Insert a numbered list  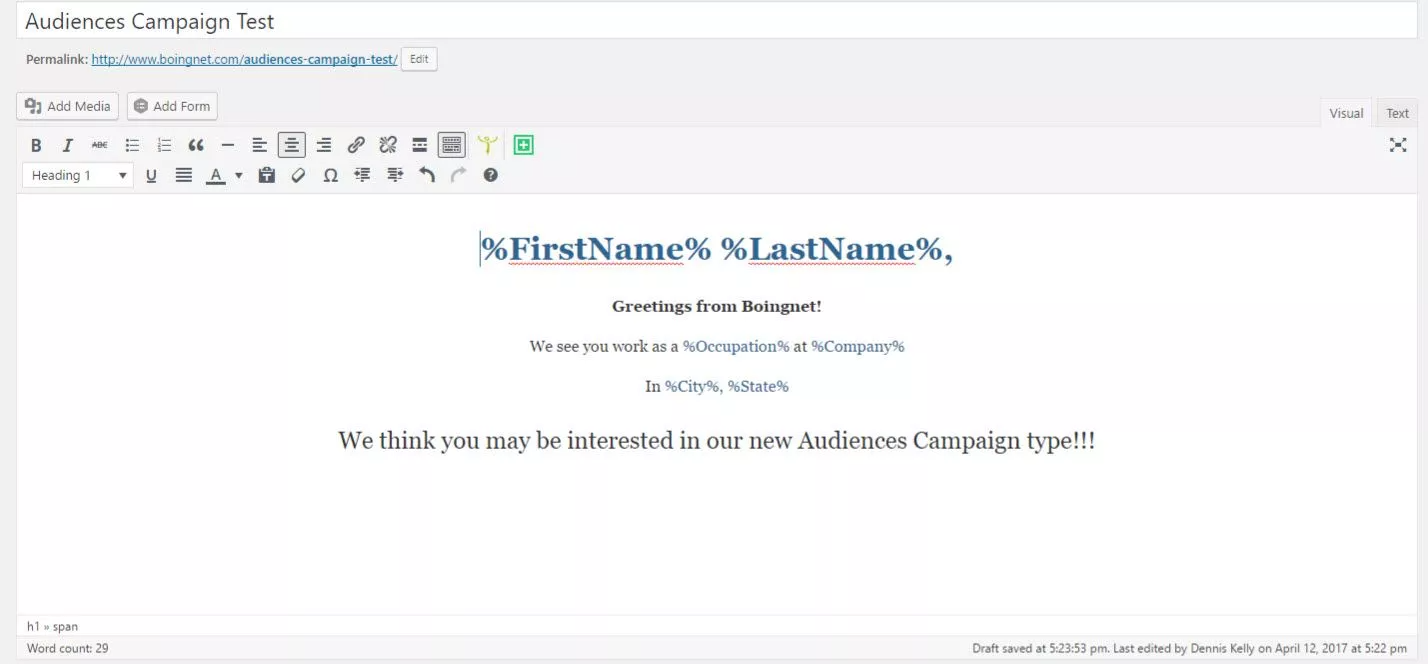pyautogui.click(x=164, y=146)
